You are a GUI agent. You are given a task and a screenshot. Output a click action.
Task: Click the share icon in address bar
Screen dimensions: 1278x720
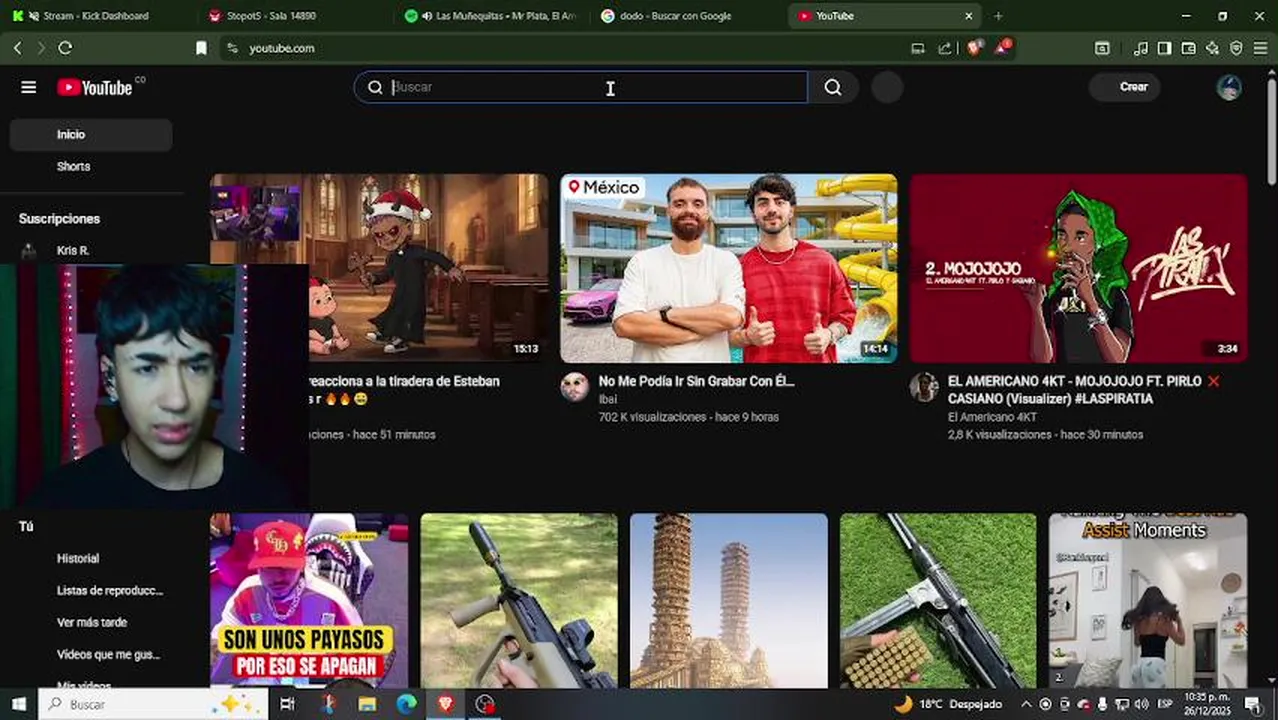[x=945, y=48]
